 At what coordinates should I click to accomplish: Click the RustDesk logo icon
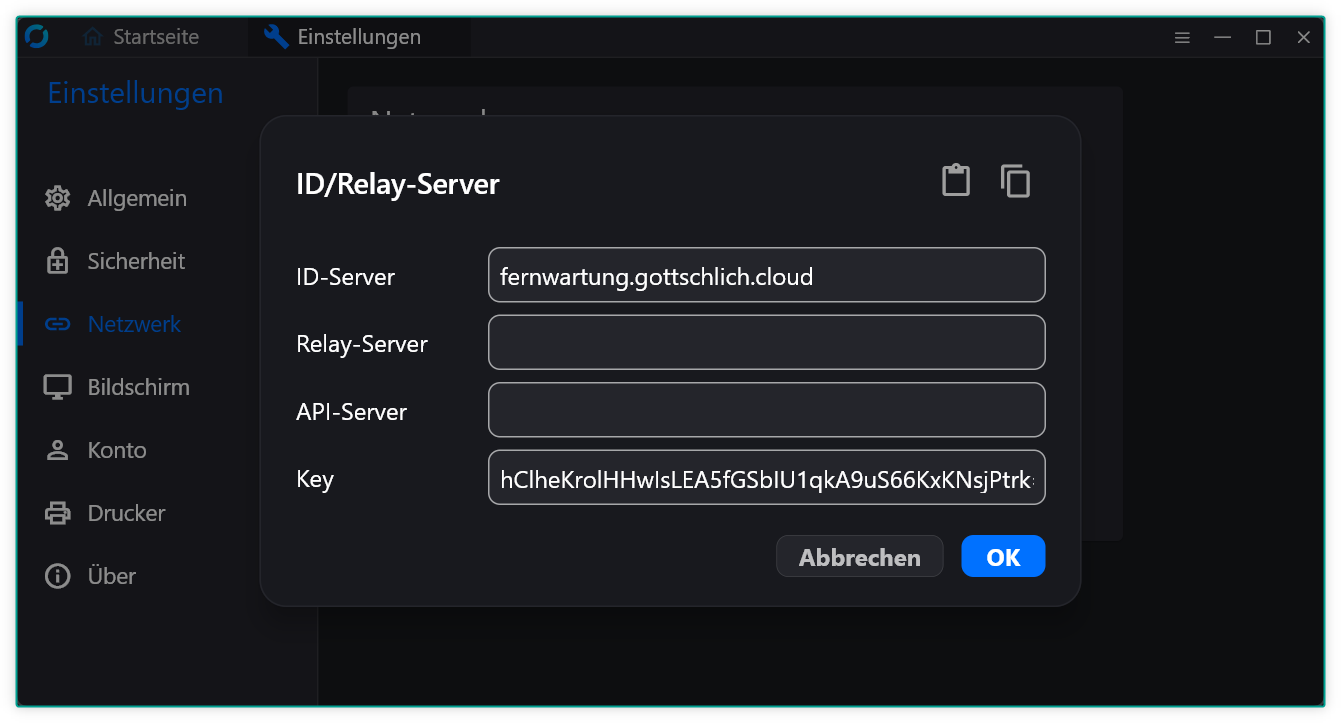click(37, 37)
